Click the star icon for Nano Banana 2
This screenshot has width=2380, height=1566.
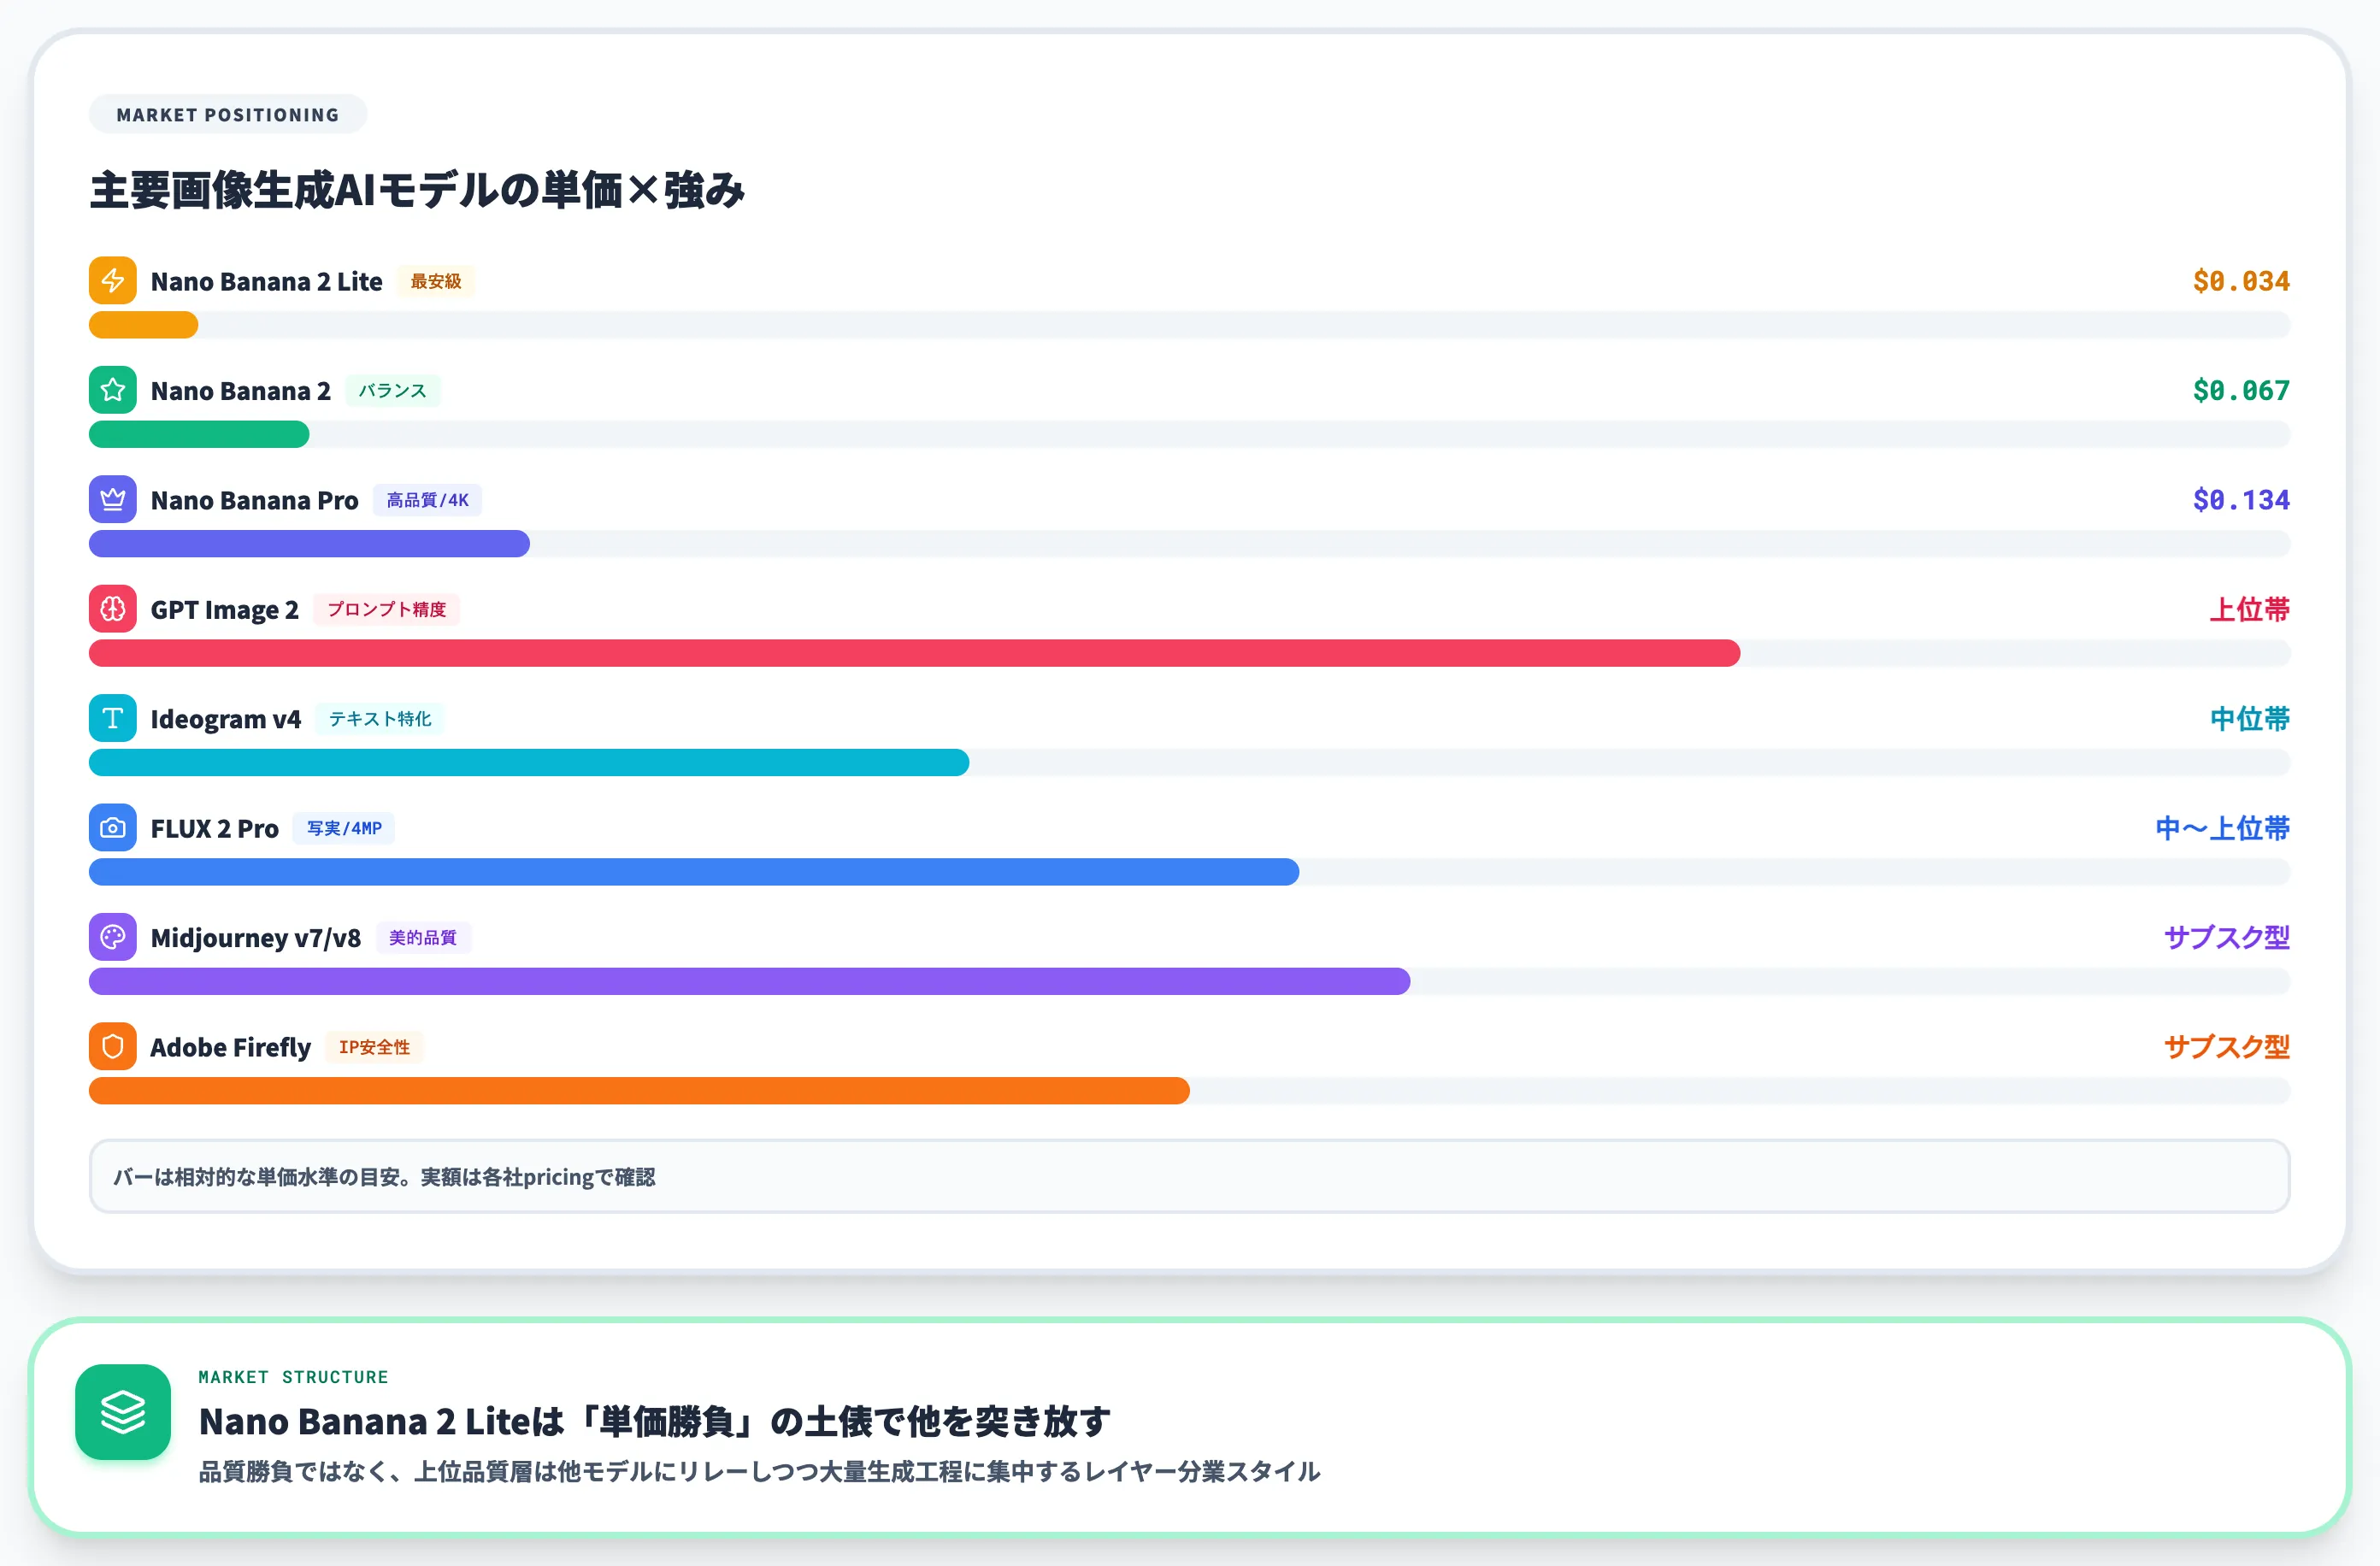(x=113, y=390)
